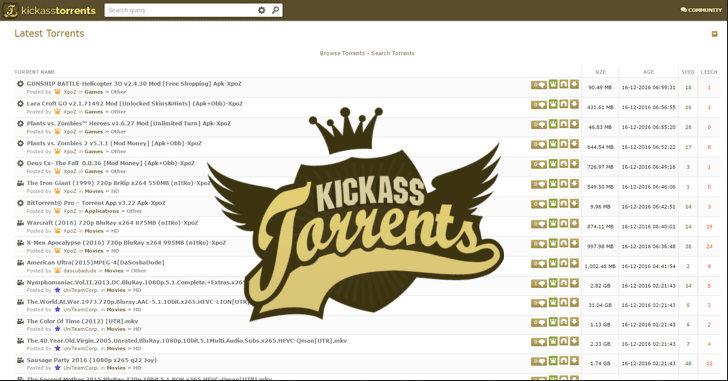Sort by the Size column header
Viewport: 728px width, 381px height.
coord(600,72)
